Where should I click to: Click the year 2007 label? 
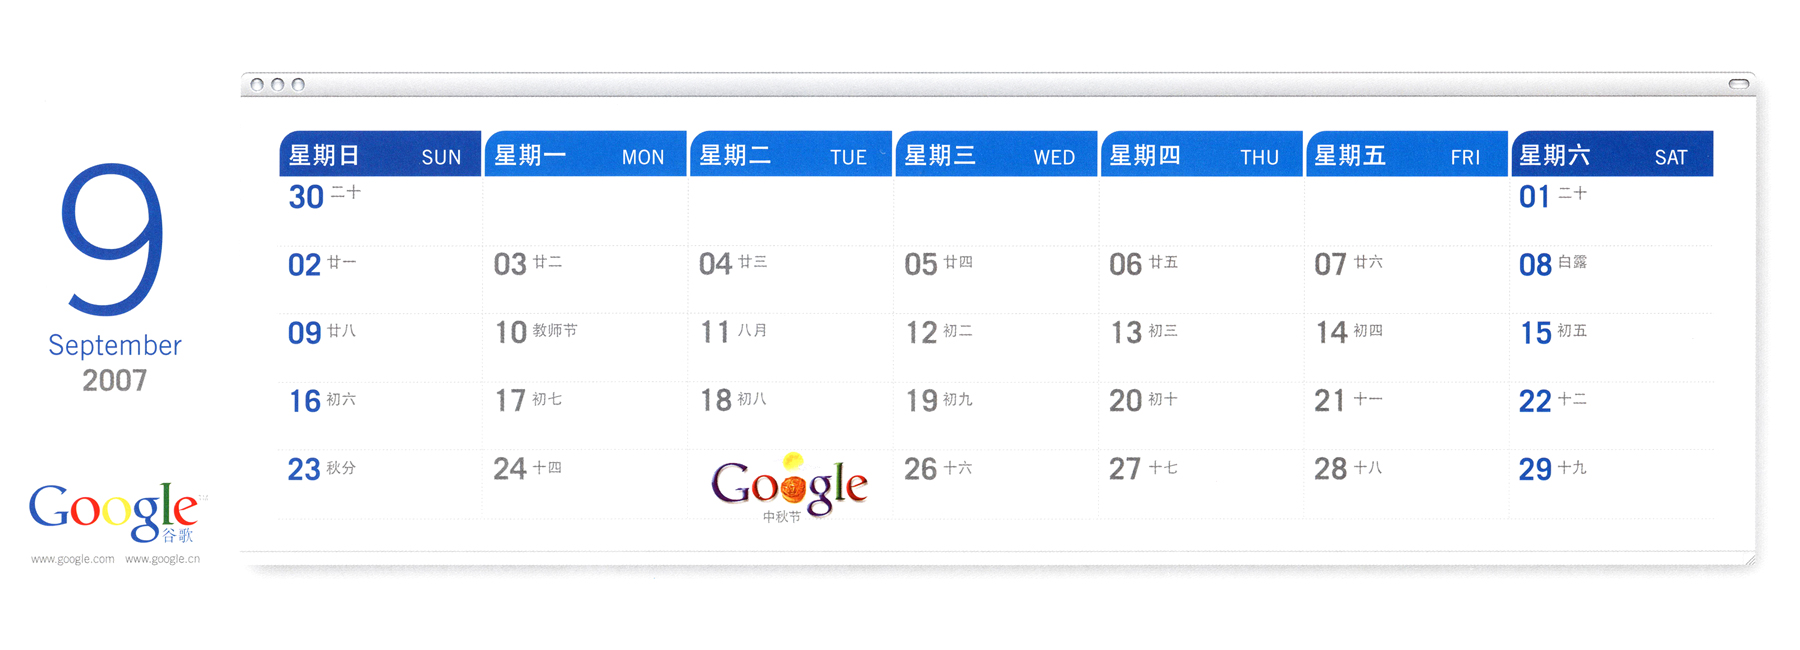tap(115, 380)
